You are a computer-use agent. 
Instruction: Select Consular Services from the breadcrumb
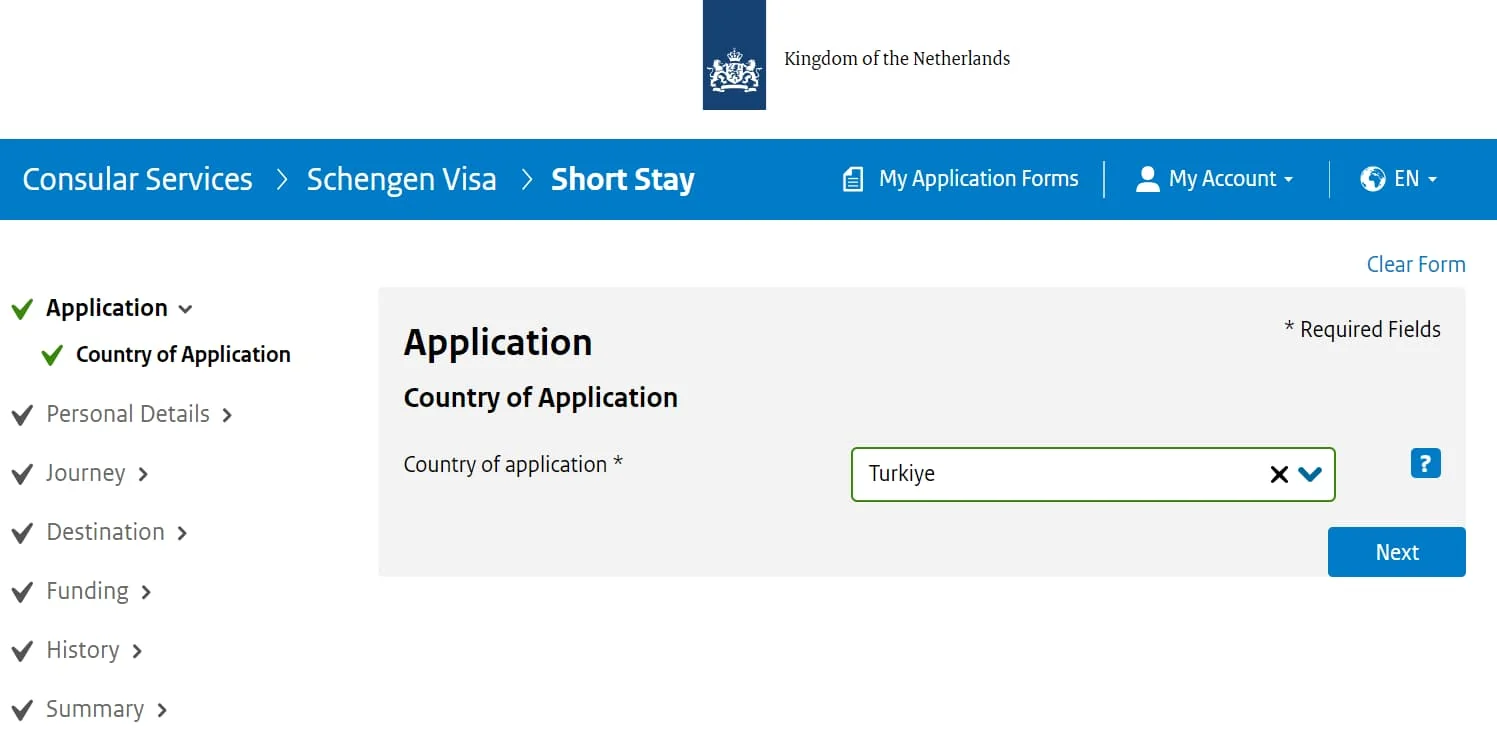click(137, 178)
